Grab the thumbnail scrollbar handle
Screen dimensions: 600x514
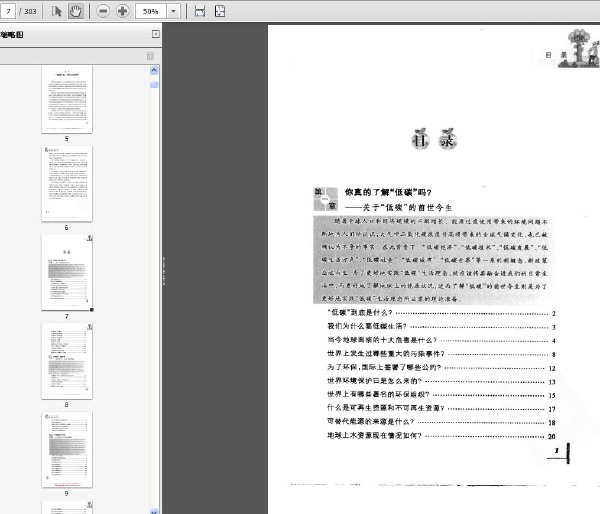(x=154, y=85)
